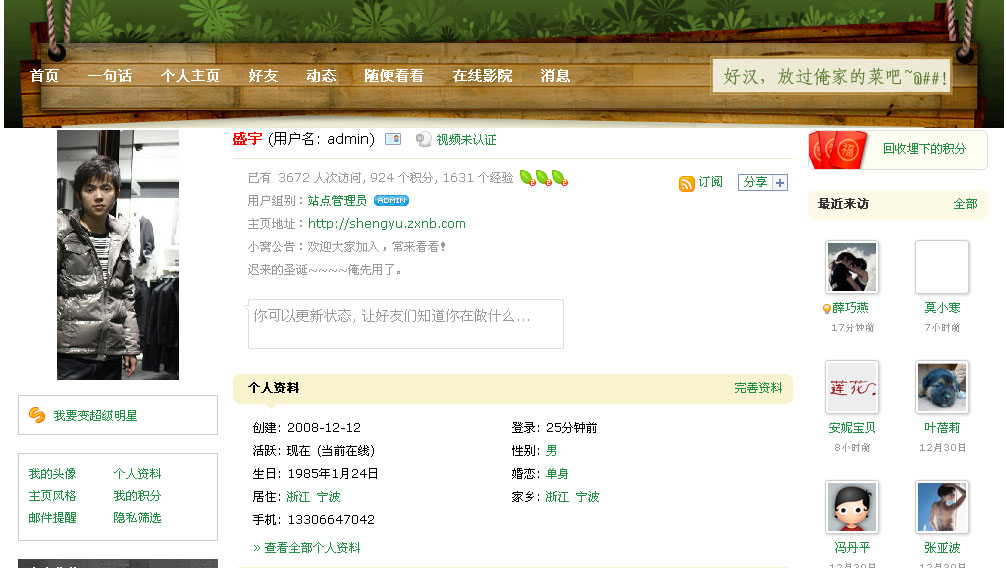Open 随便看看 in the navigation bar

394,76
